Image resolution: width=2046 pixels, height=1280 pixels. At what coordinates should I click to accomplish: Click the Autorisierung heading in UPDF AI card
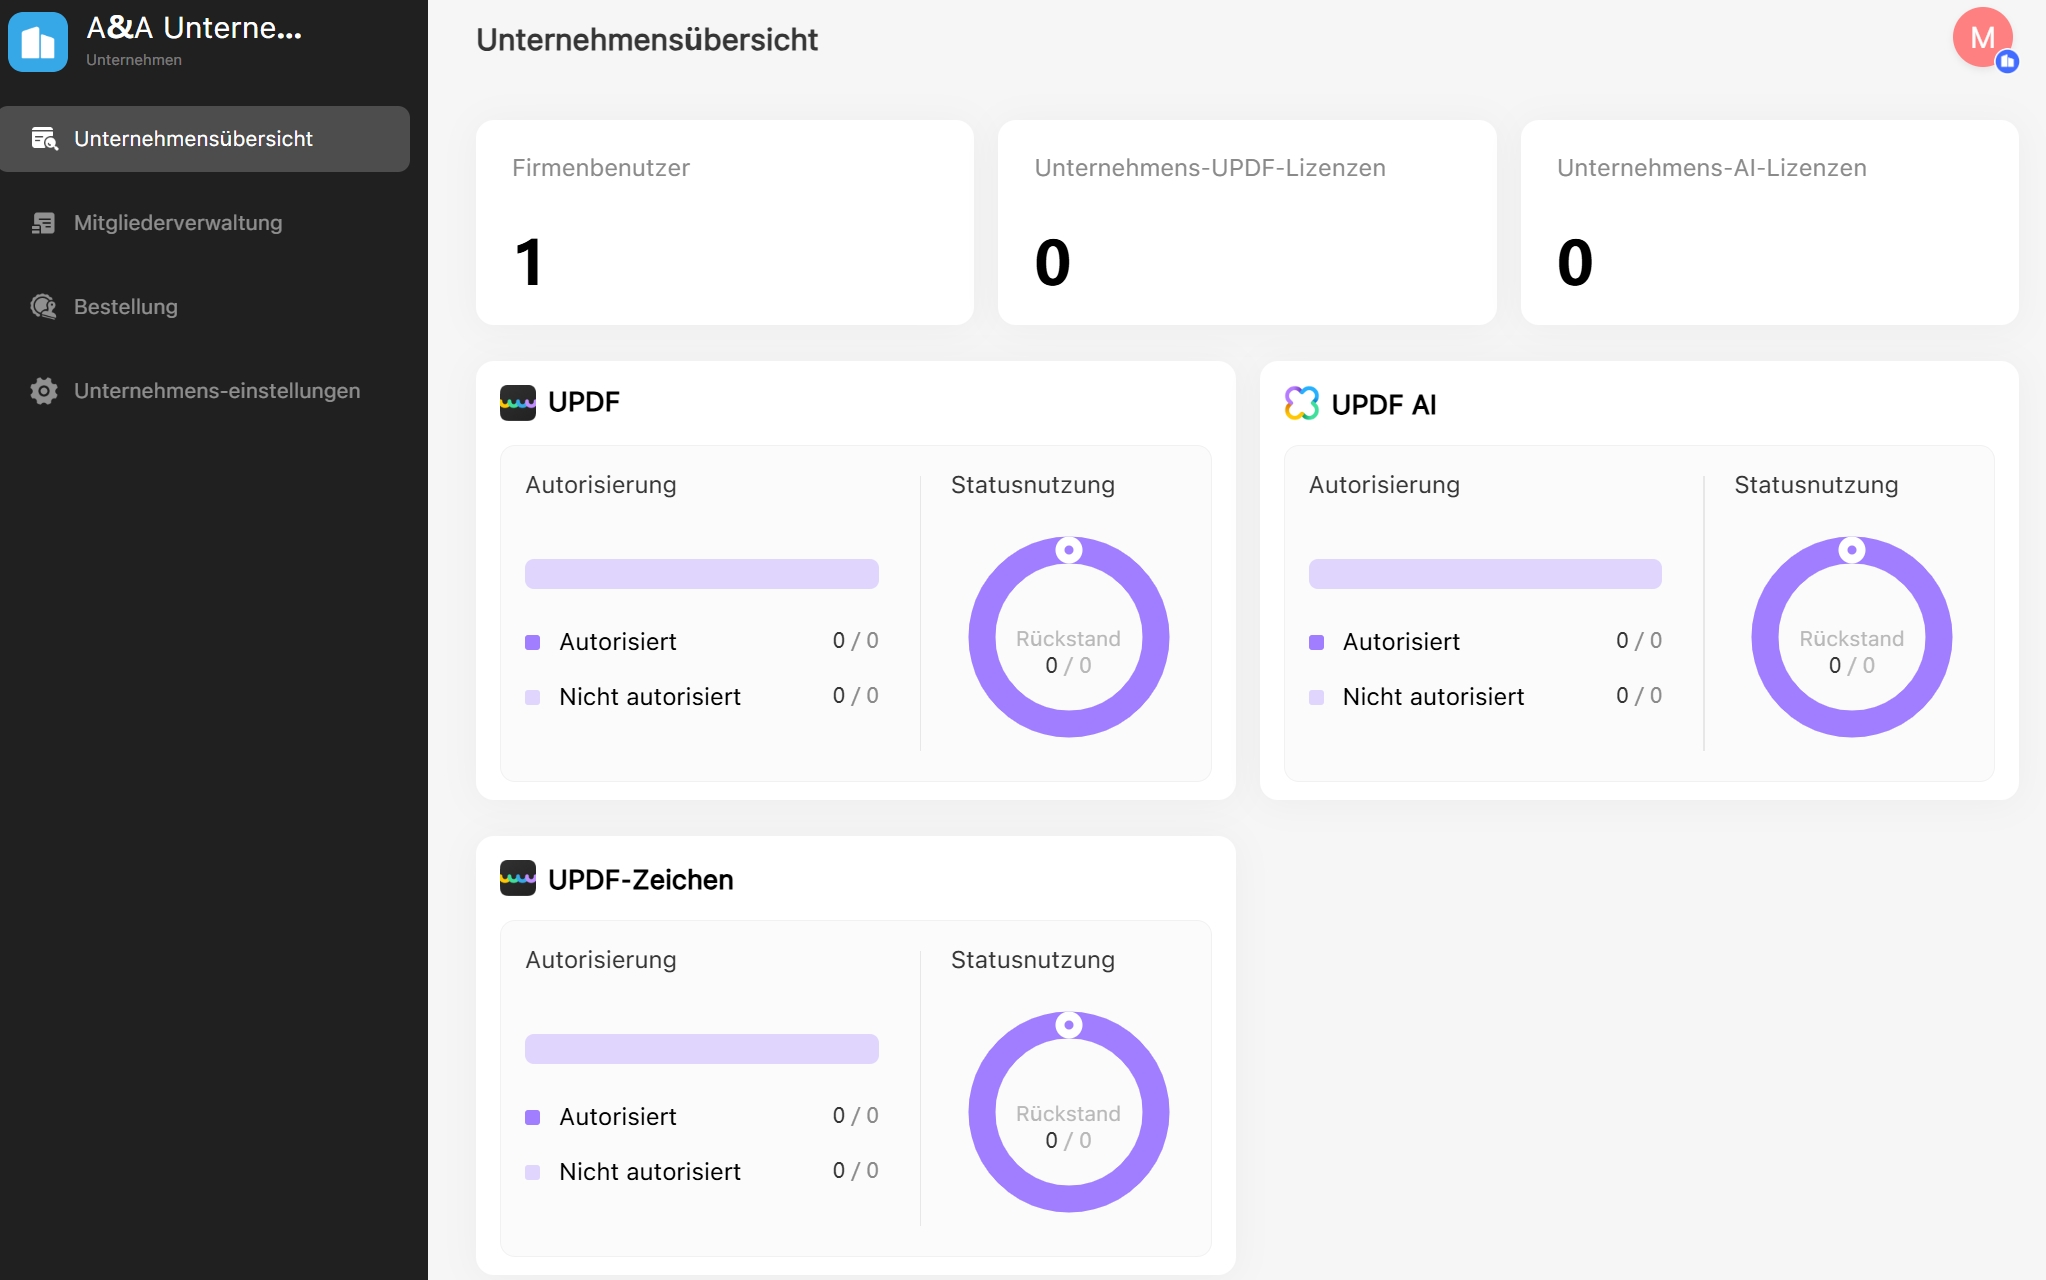pos(1384,485)
